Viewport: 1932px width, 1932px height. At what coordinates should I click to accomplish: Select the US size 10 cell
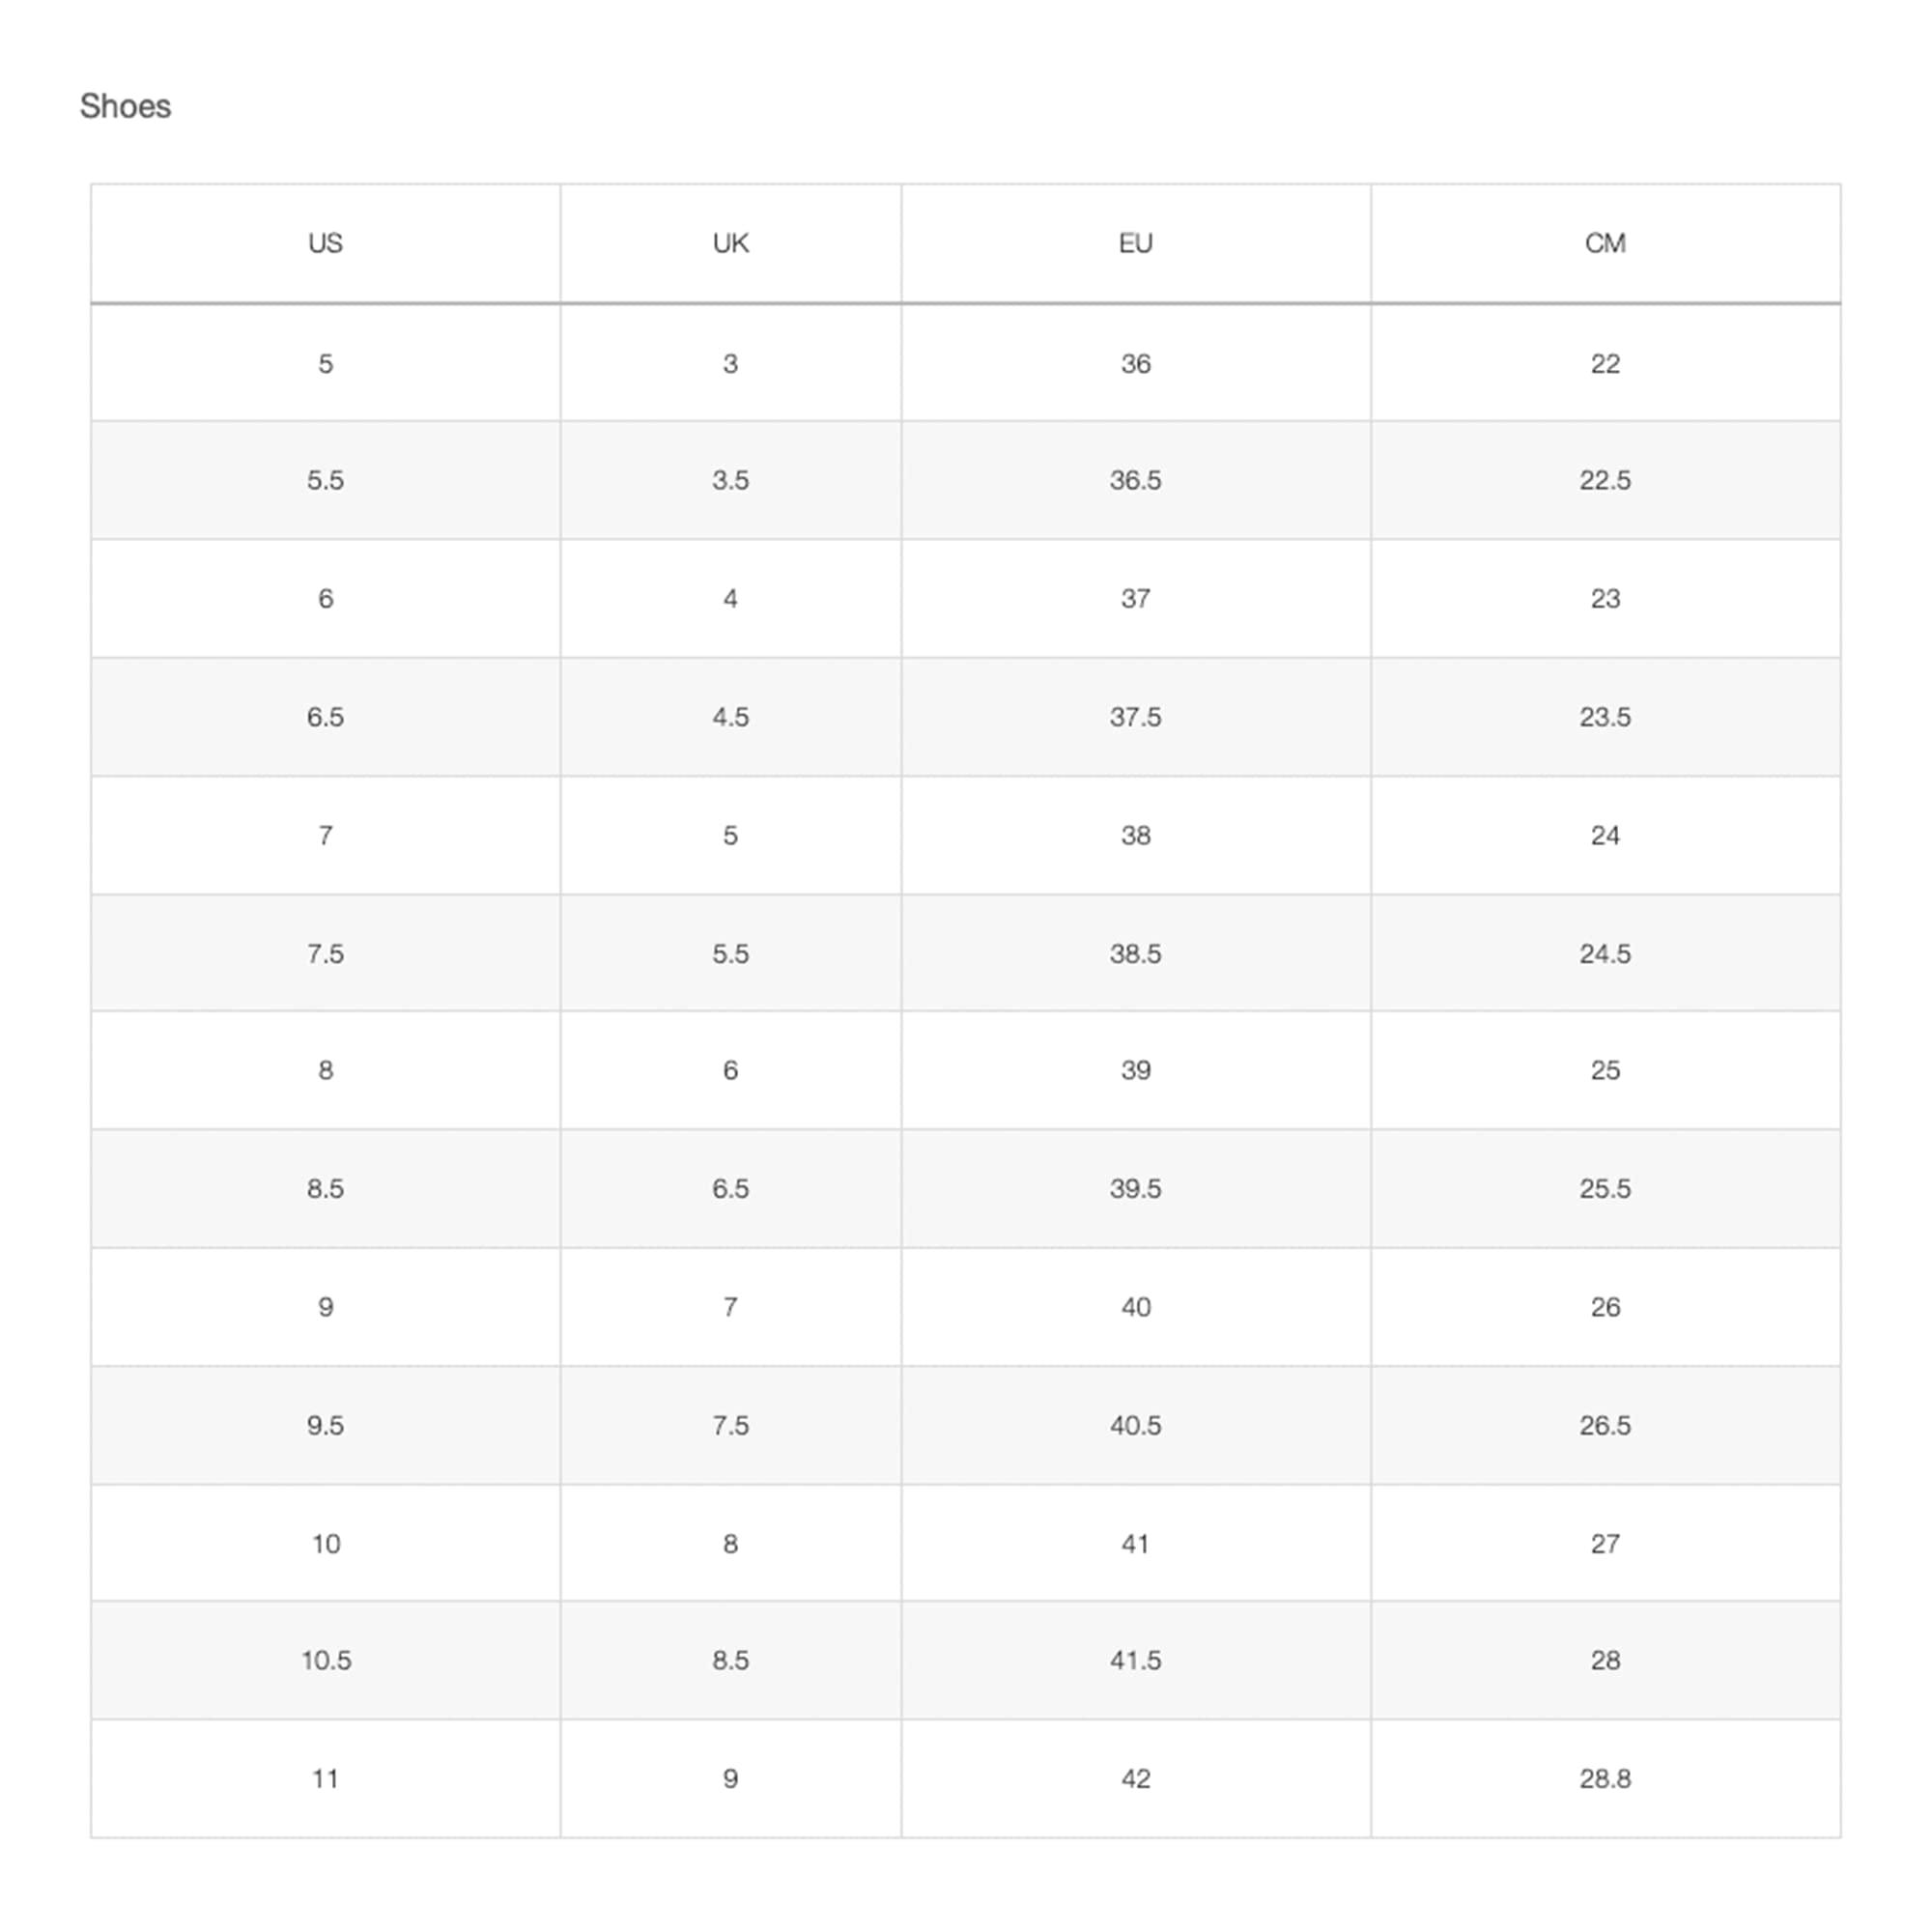coord(326,1544)
